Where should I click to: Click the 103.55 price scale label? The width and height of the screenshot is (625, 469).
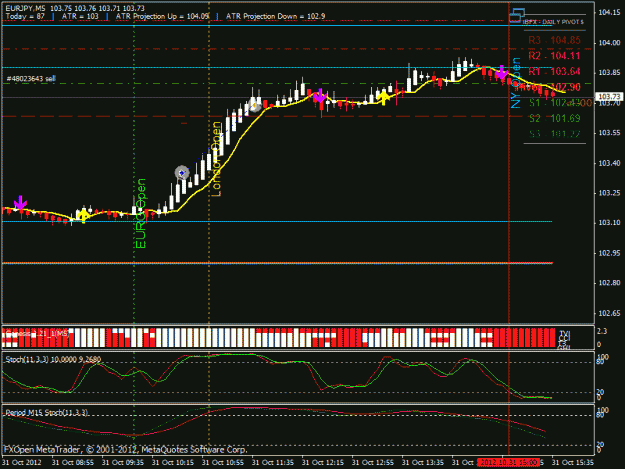click(609, 133)
